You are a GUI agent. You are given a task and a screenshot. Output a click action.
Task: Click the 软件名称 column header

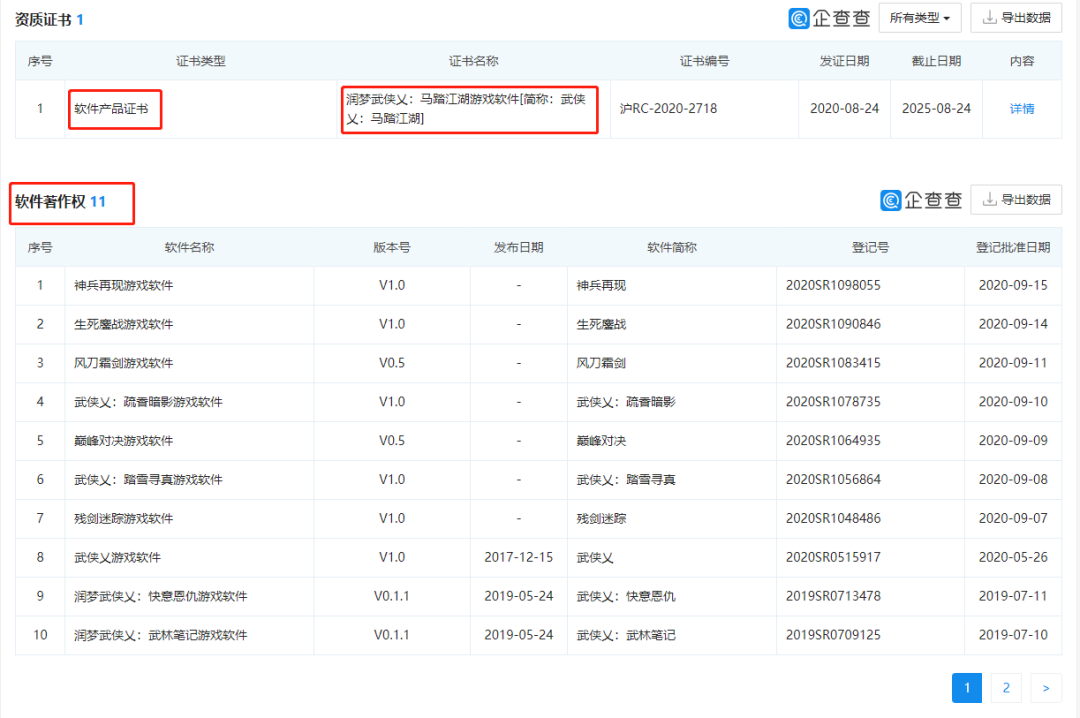[189, 247]
